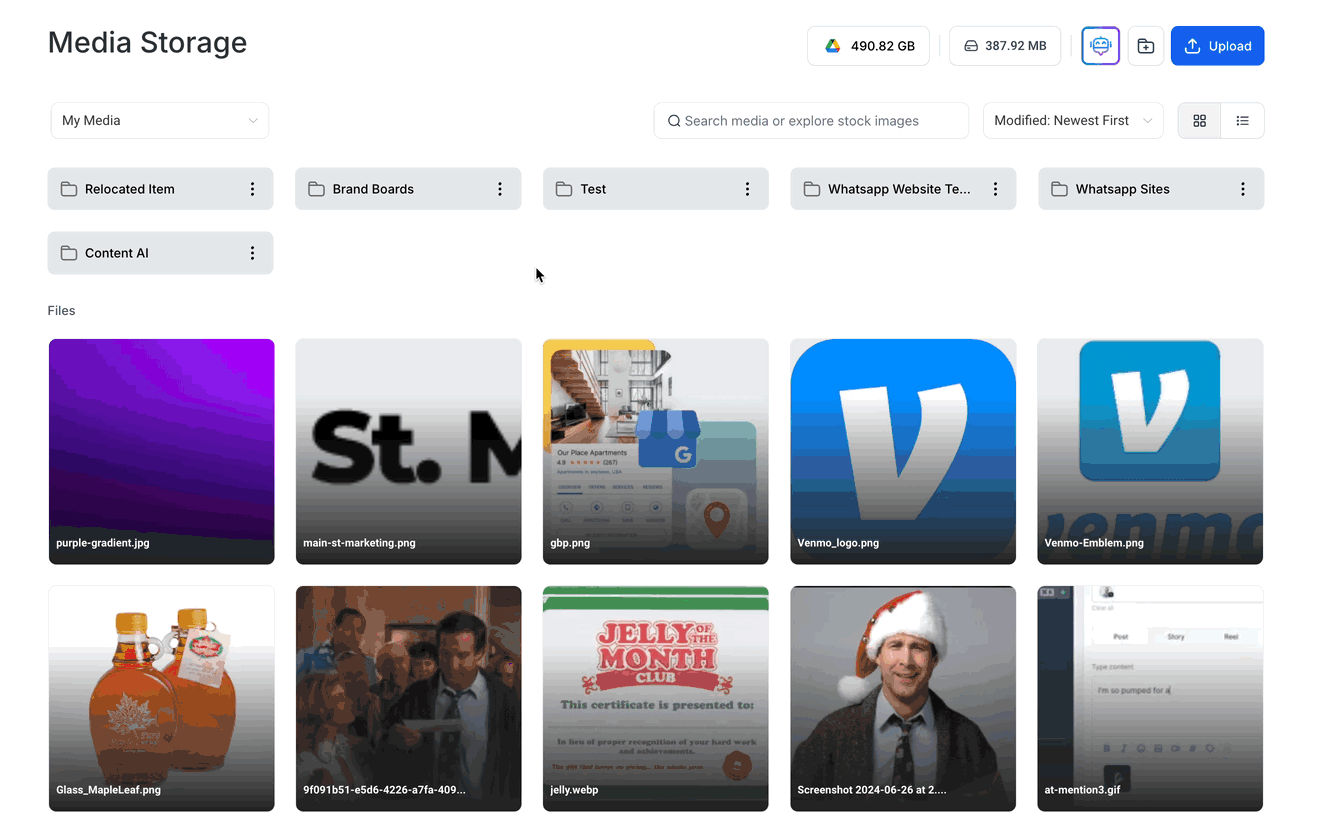Open the AI assistant robot icon

coord(1100,46)
